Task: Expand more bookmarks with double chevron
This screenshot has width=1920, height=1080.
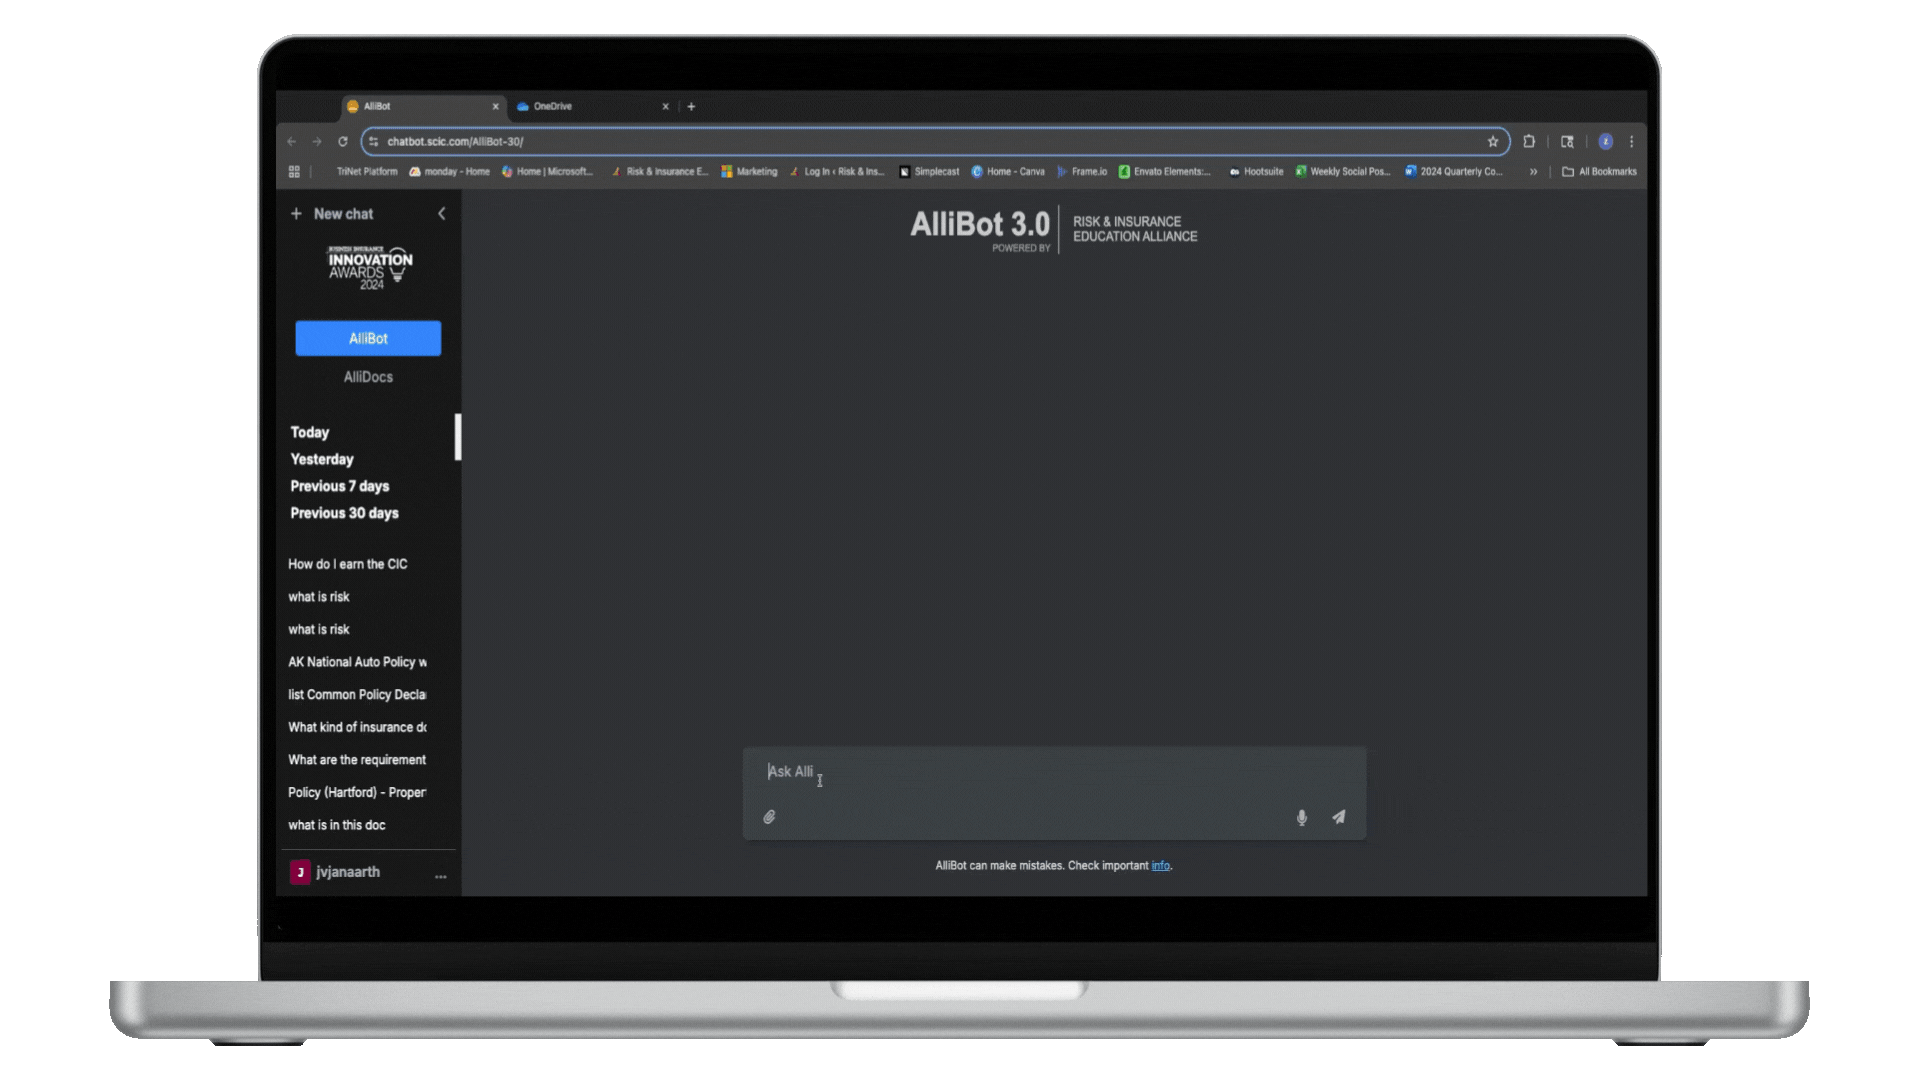Action: [x=1533, y=172]
